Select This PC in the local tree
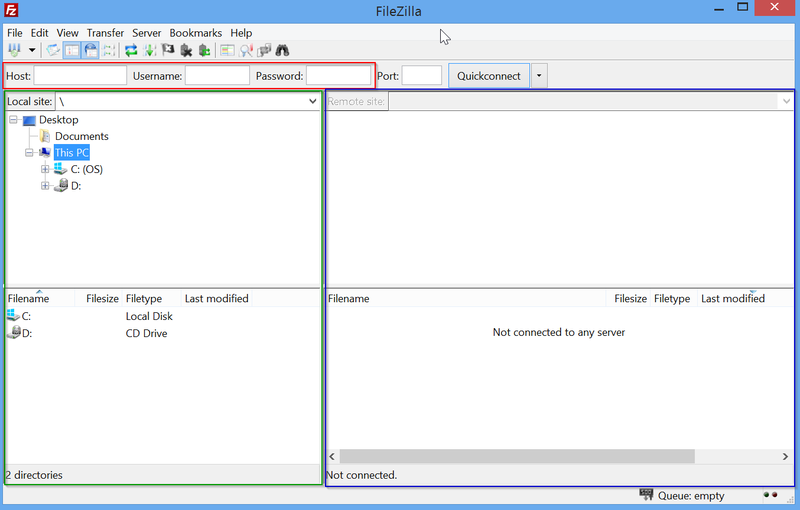The image size is (800, 510). (71, 152)
